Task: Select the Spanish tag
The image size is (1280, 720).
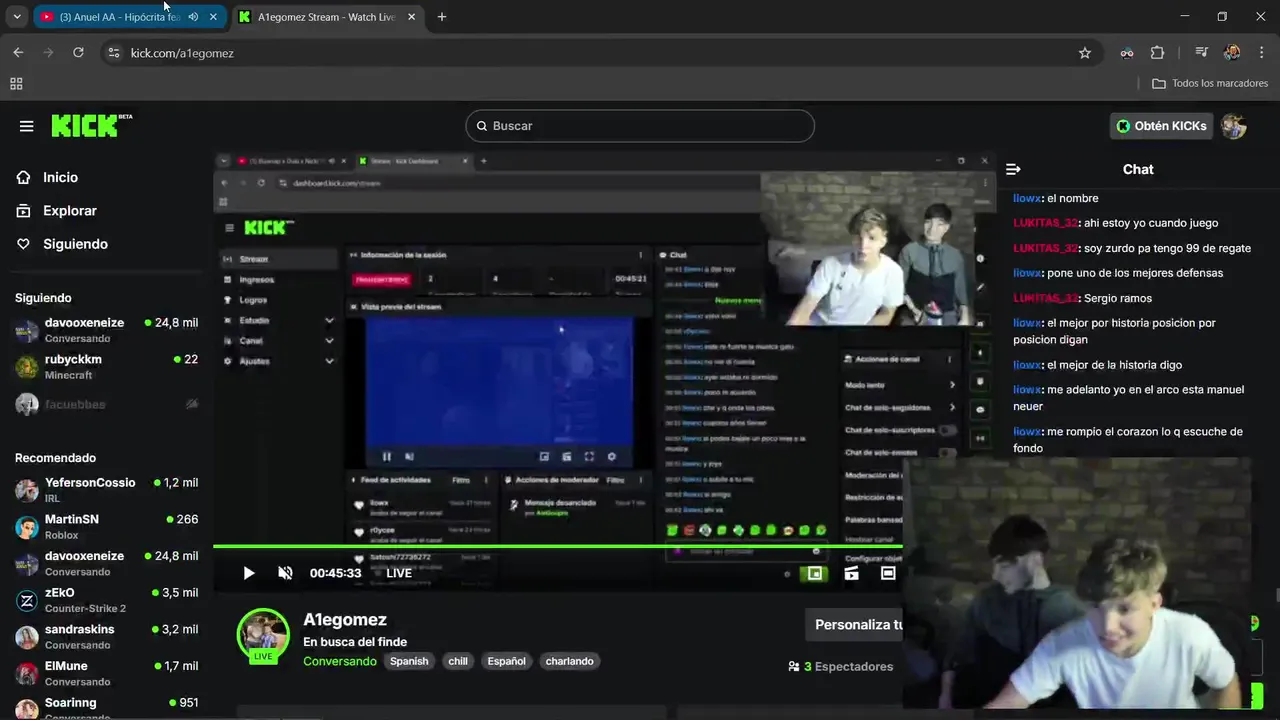Action: [x=409, y=661]
